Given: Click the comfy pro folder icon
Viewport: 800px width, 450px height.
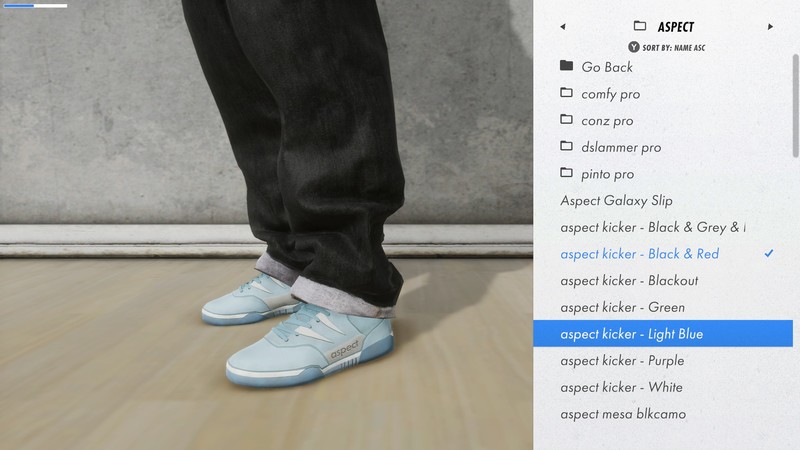Looking at the screenshot, I should (x=566, y=93).
